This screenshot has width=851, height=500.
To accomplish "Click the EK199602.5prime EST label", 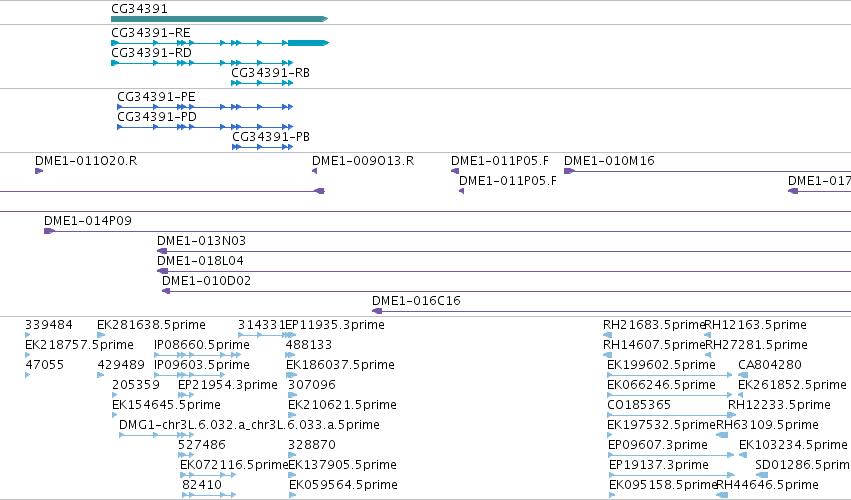I will [662, 365].
